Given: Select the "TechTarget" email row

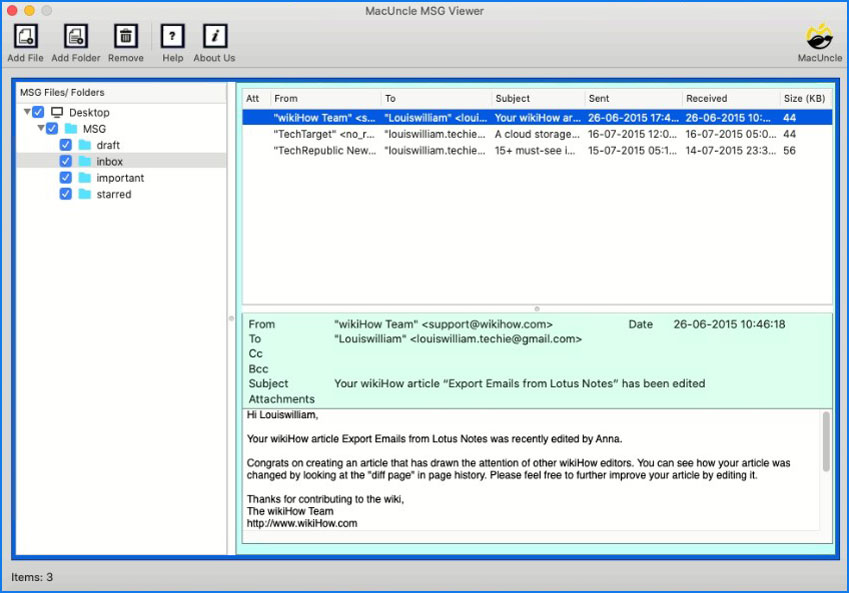Looking at the screenshot, I should point(537,134).
